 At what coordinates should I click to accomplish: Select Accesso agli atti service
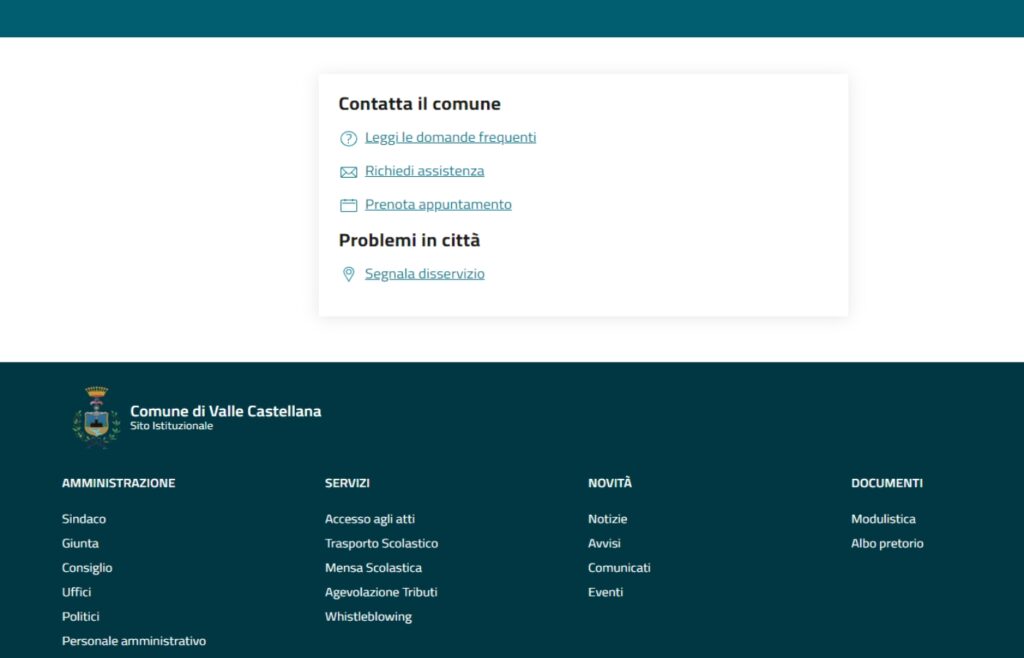pos(369,519)
